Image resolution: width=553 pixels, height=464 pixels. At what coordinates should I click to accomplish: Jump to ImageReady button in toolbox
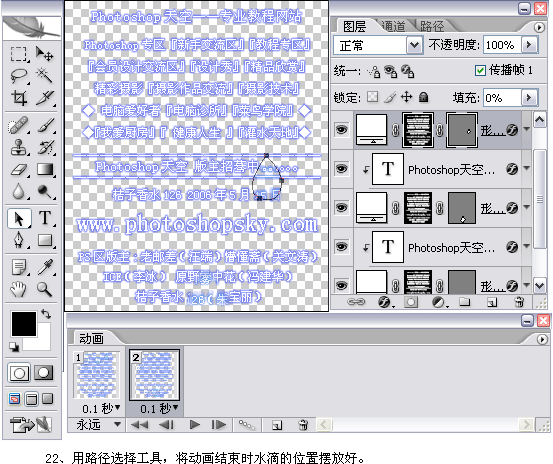click(31, 425)
